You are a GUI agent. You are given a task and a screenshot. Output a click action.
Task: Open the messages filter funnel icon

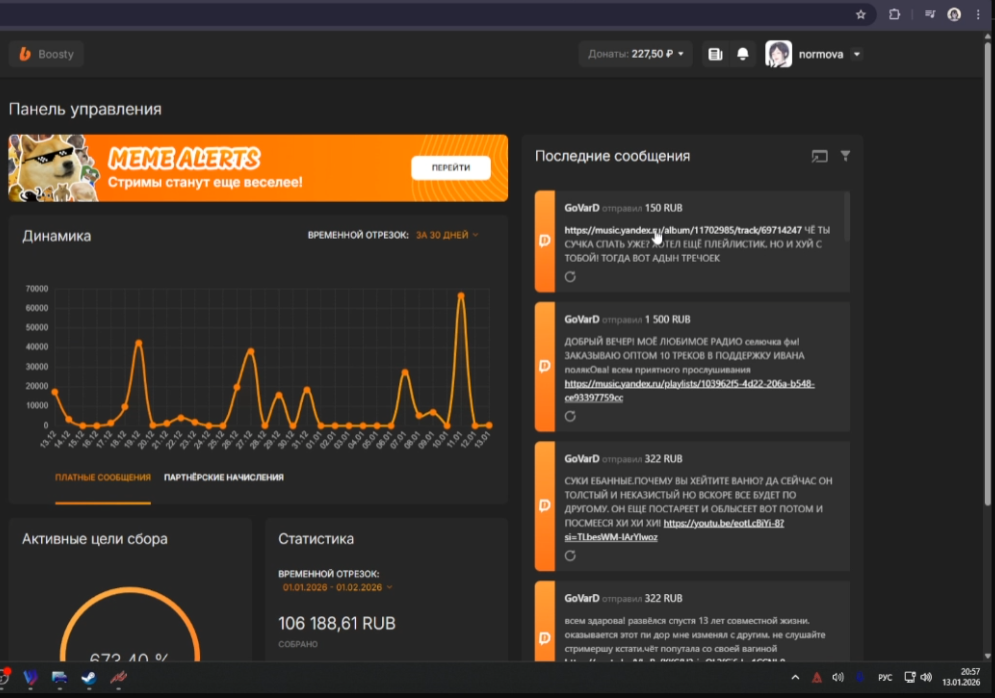[845, 155]
